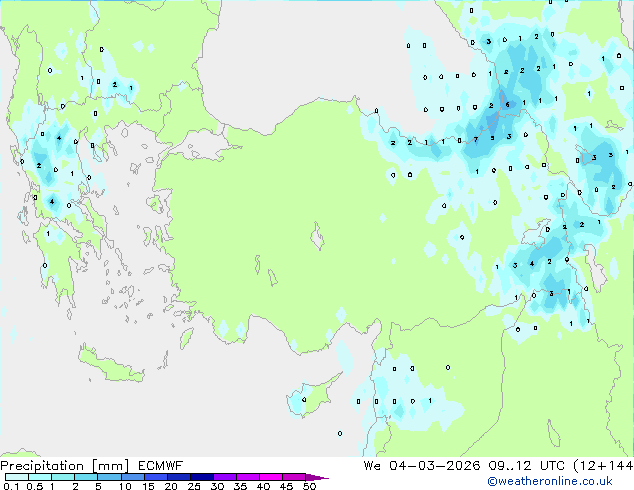Screen dimensions: 634x490
Task: Click the date 'We 04-03-2026'
Action: [422, 466]
